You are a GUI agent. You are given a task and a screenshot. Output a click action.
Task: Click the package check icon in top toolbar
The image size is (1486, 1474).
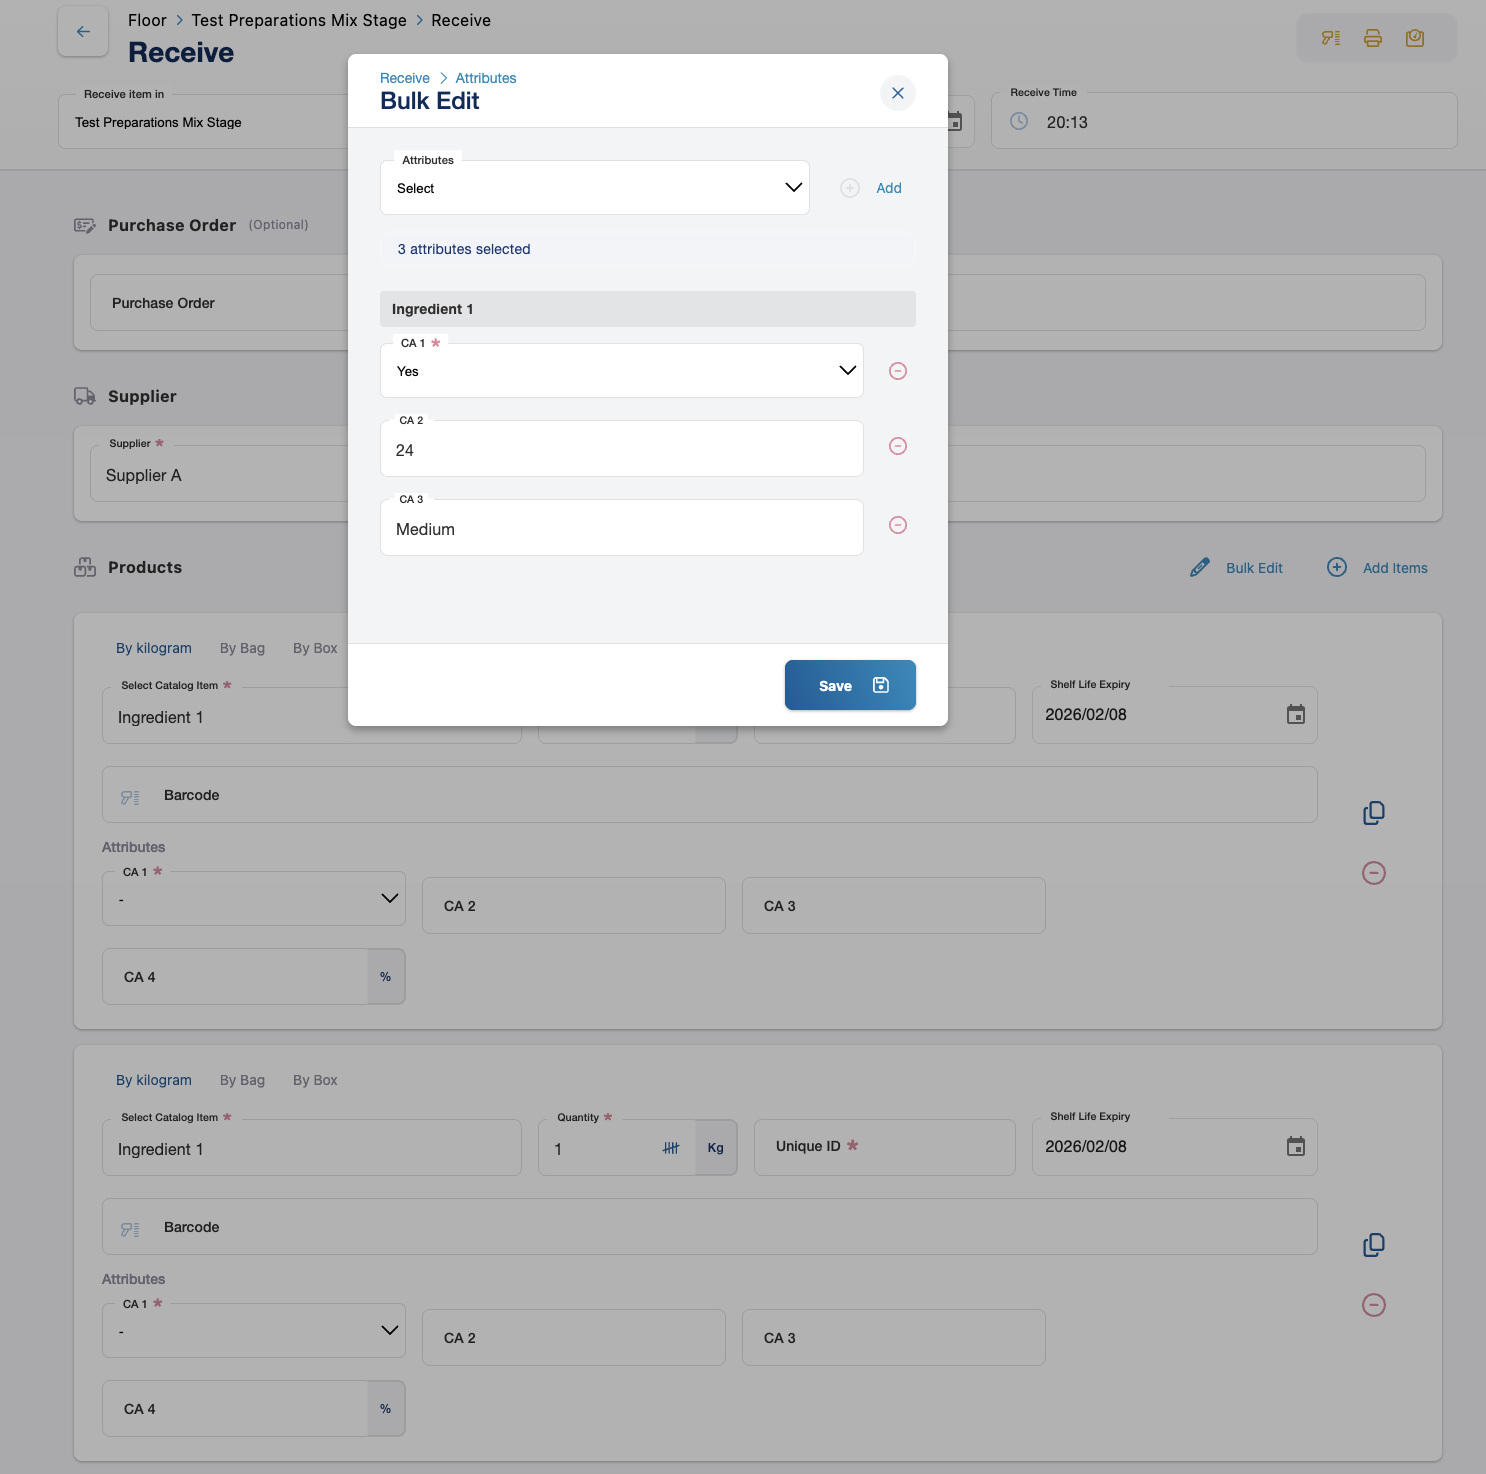click(1415, 38)
